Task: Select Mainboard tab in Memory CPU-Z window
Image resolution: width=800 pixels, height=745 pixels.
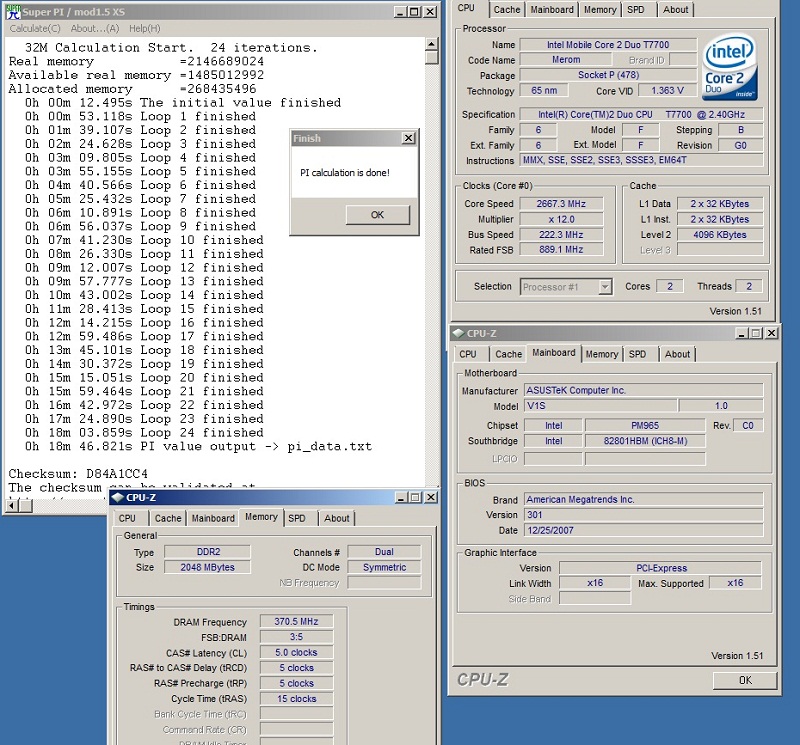Action: click(x=213, y=518)
